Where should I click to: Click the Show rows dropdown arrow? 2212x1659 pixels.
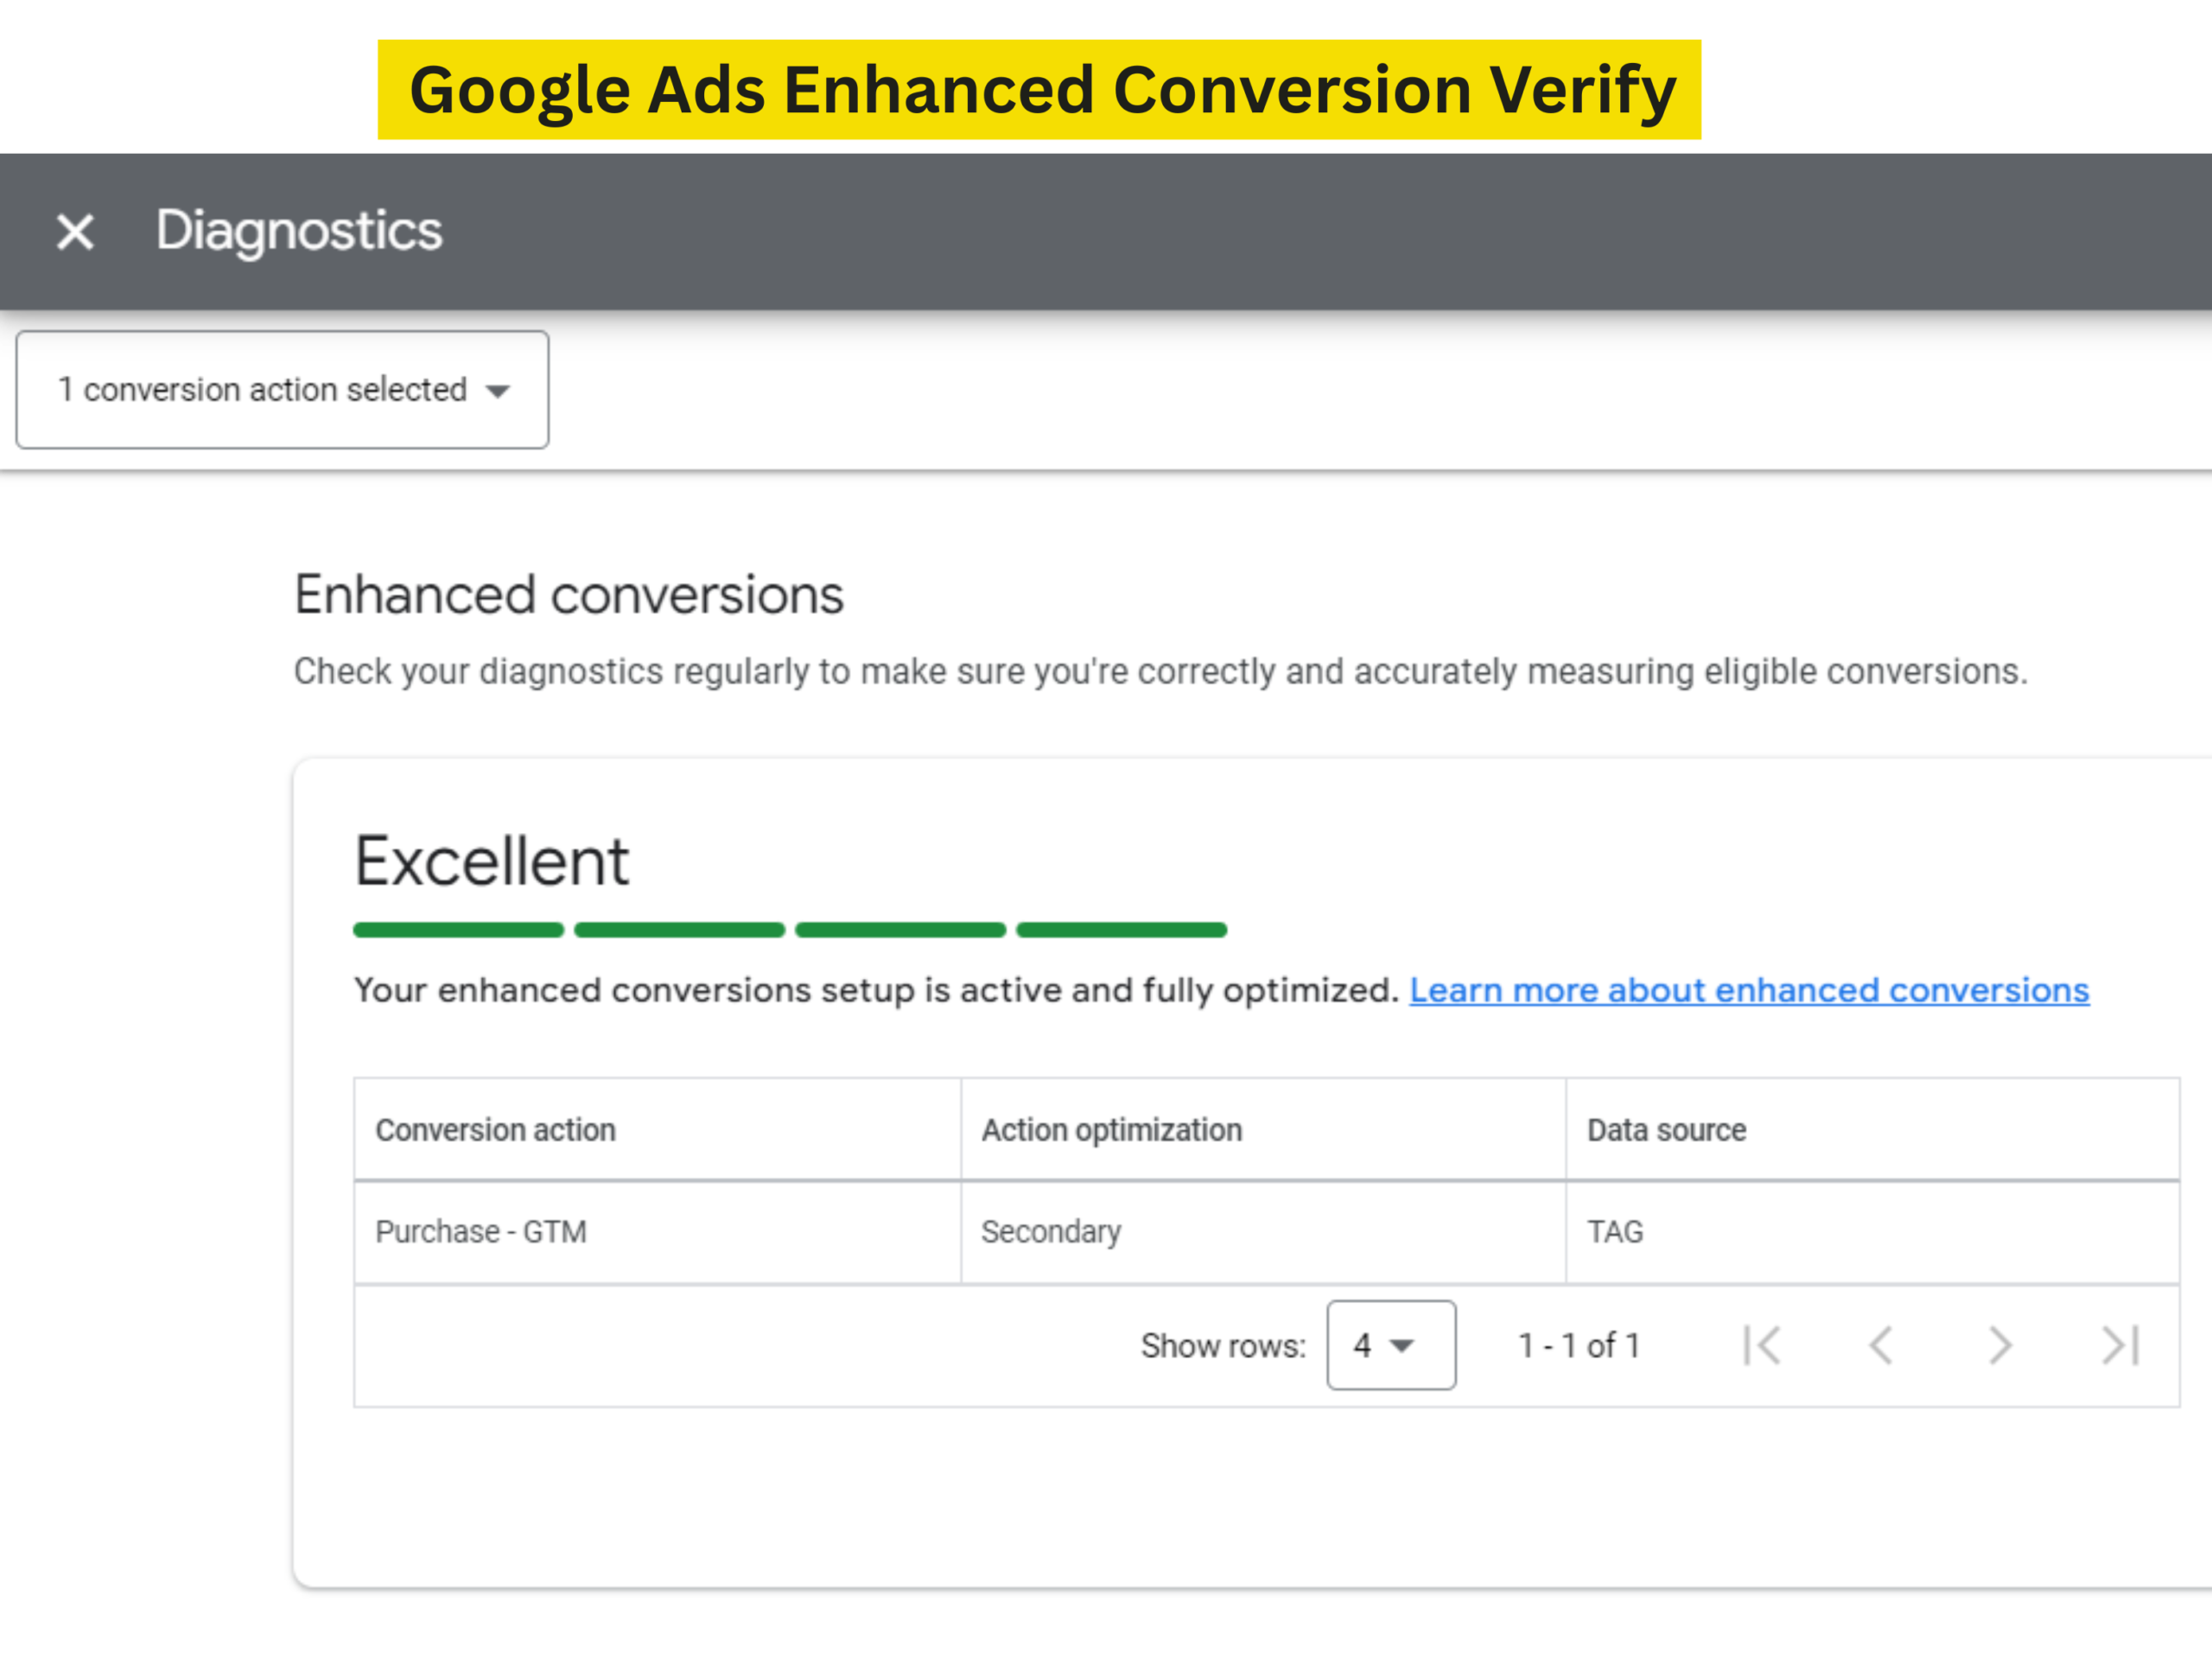1403,1346
